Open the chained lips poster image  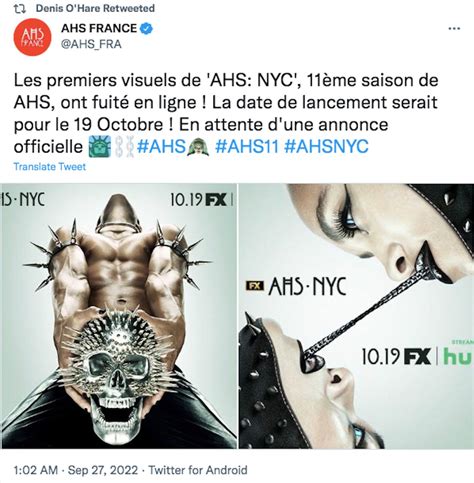tap(357, 316)
